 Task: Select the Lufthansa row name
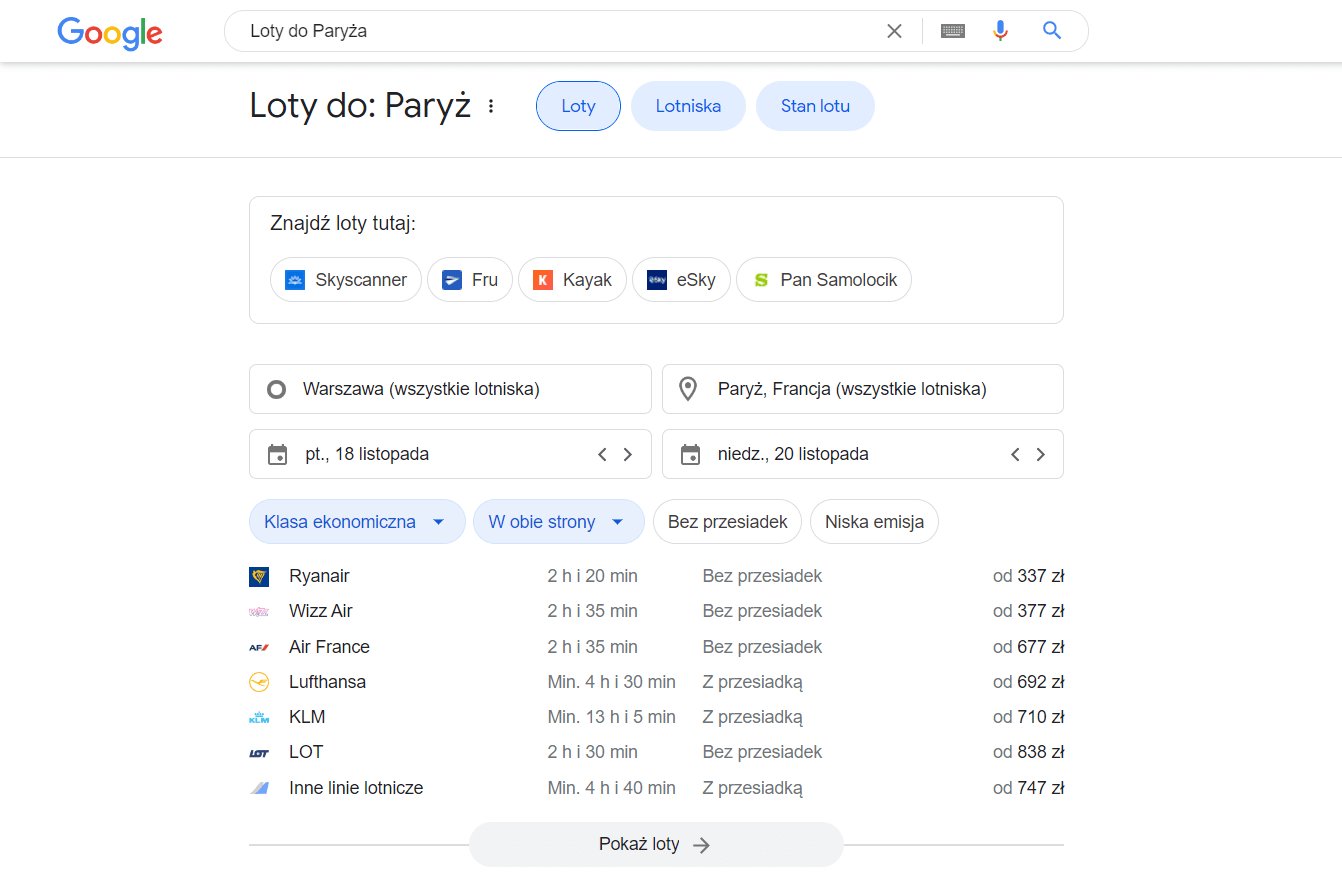coord(327,682)
